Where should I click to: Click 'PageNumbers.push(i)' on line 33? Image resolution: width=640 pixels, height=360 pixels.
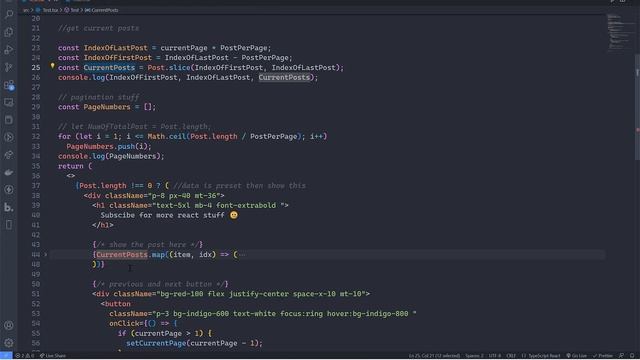tap(109, 146)
